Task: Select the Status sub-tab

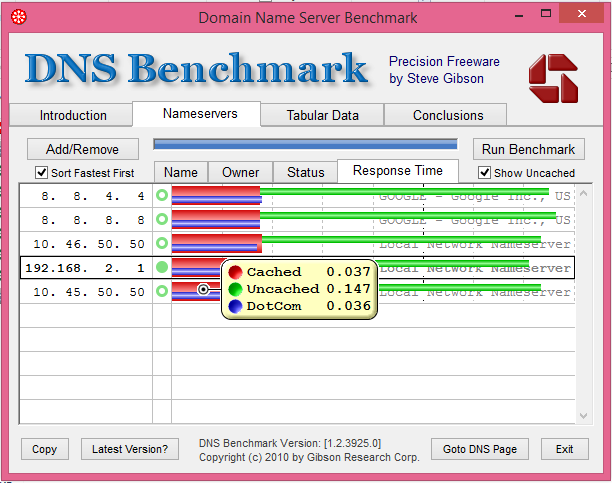Action: point(305,172)
